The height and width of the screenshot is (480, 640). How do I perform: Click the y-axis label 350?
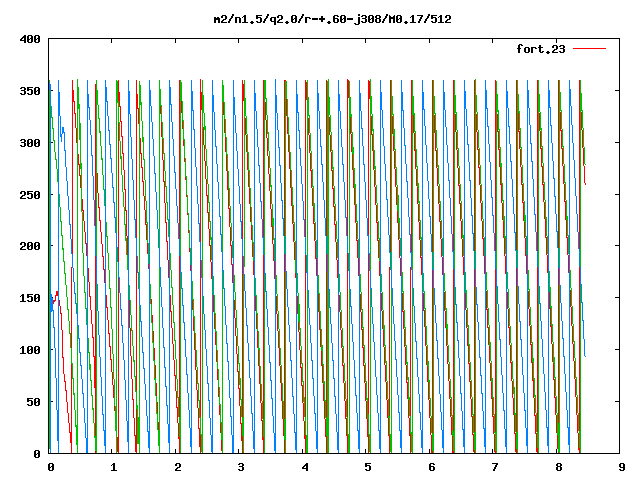[x=30, y=91]
